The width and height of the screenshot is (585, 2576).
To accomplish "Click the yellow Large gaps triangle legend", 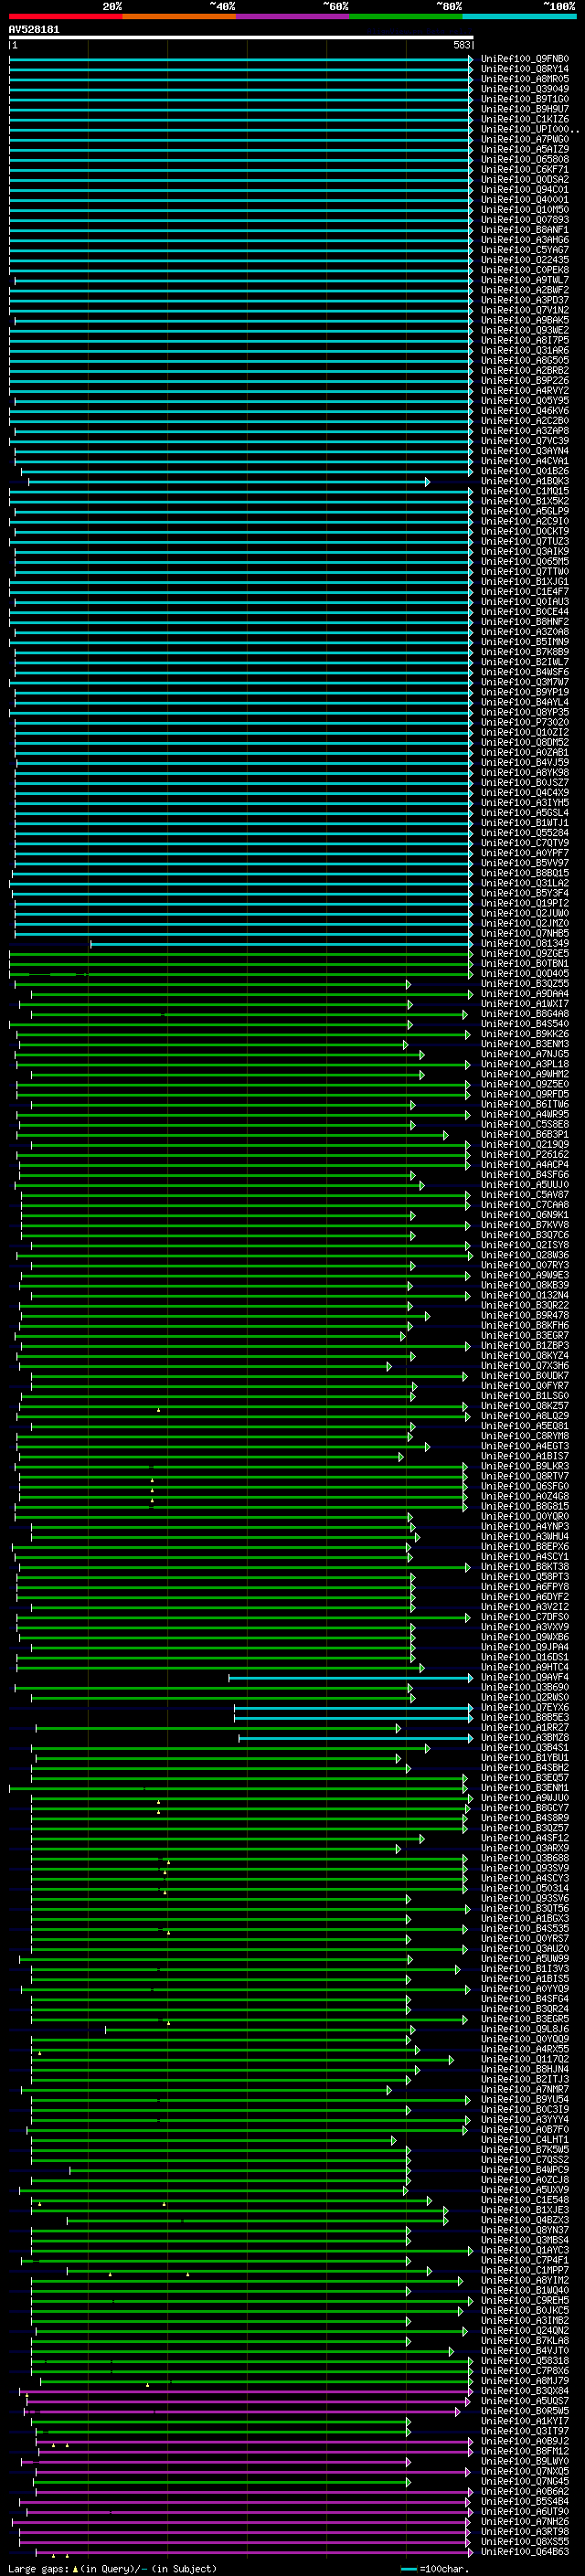I will 75,2568.
